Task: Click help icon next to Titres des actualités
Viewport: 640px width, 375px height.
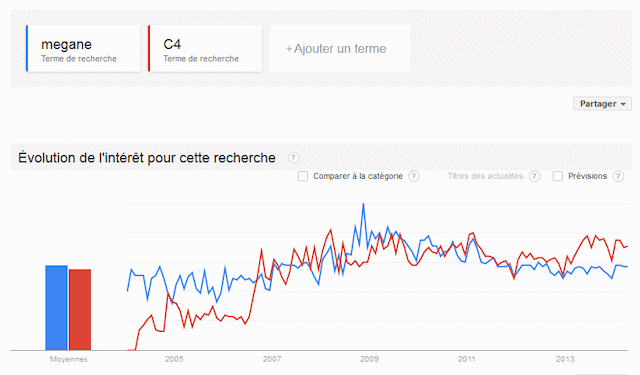Action: click(x=534, y=176)
